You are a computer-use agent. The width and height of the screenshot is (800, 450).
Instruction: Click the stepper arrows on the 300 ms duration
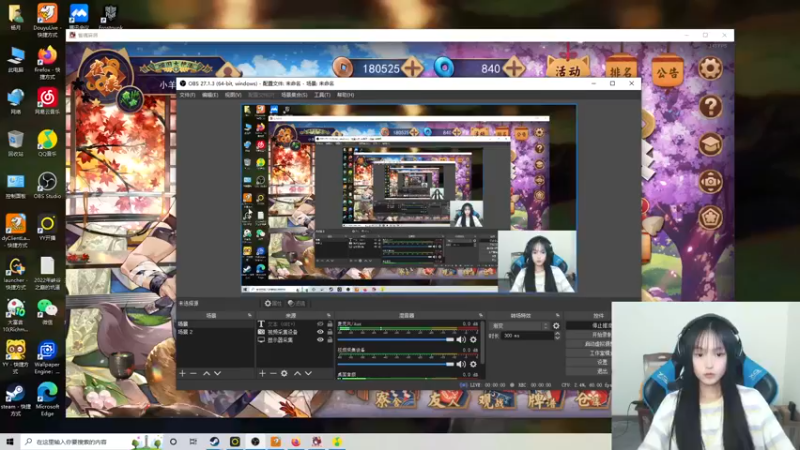(557, 336)
